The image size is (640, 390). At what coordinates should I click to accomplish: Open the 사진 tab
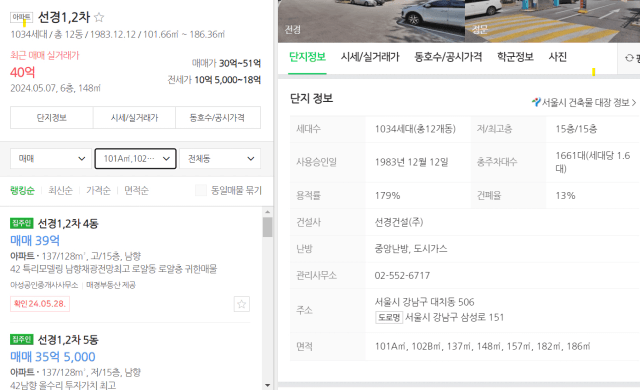(x=558, y=57)
